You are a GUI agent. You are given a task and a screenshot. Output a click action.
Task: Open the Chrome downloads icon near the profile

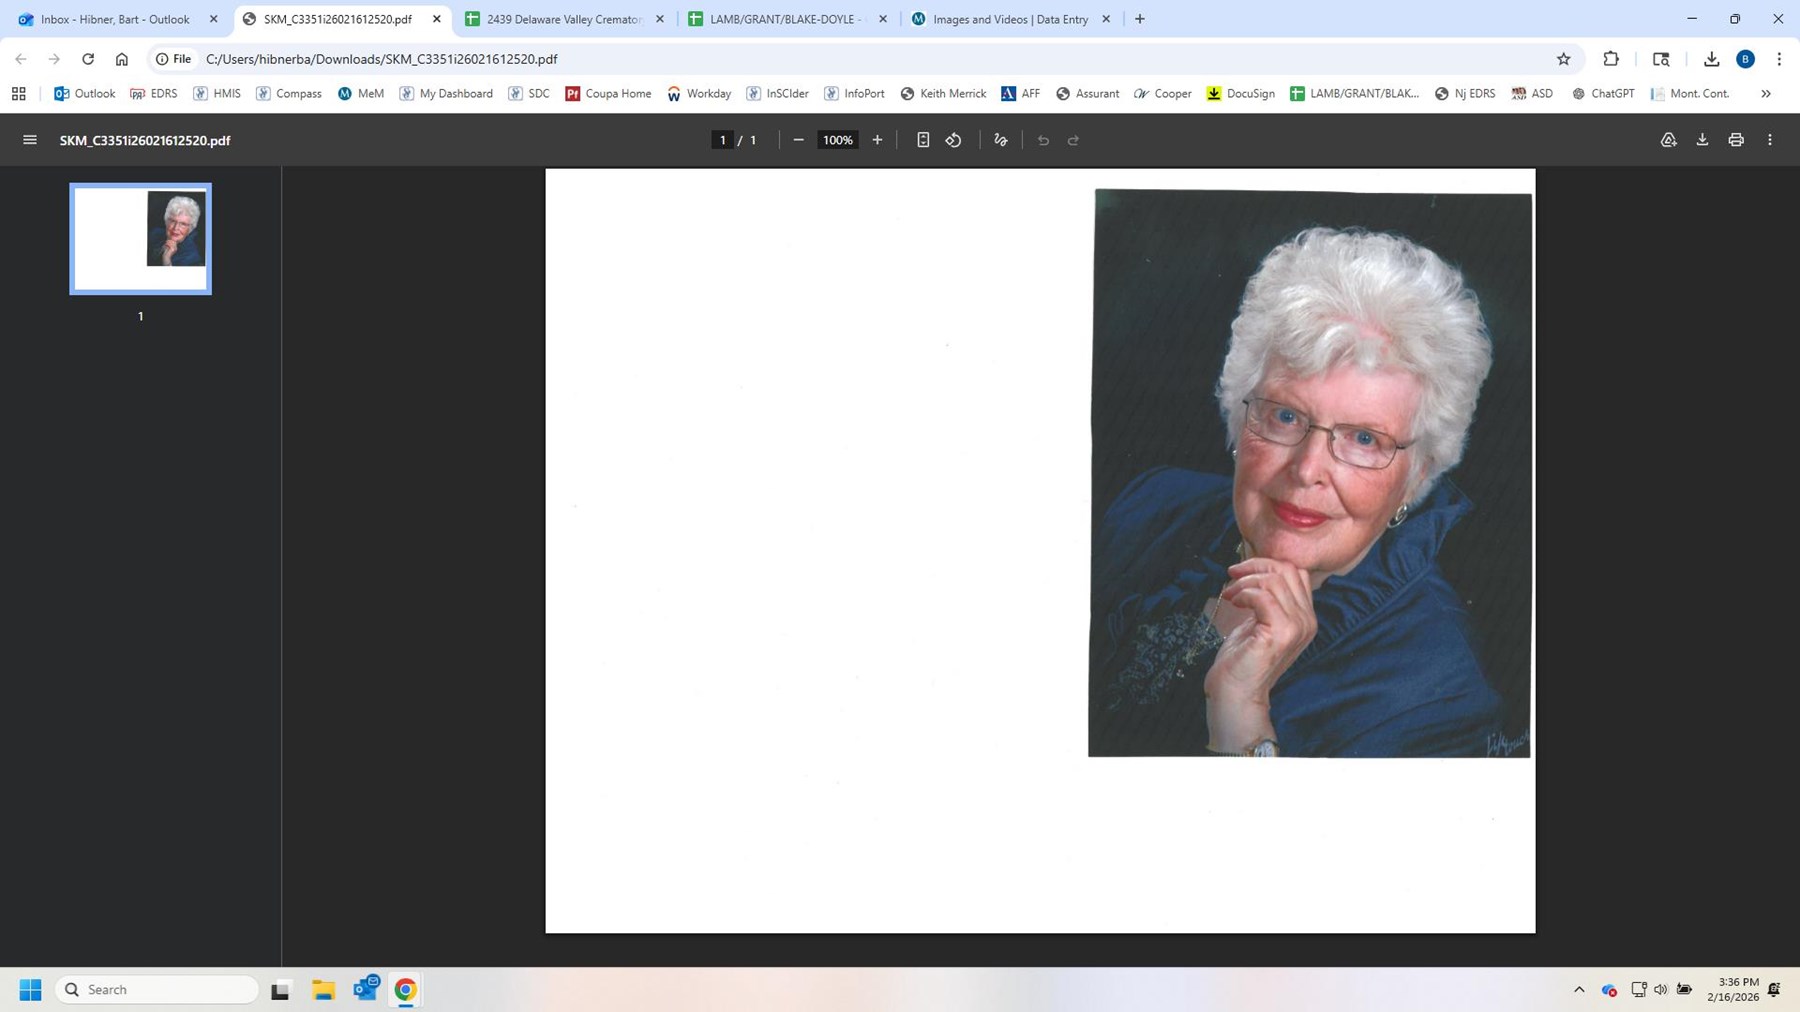(x=1712, y=59)
